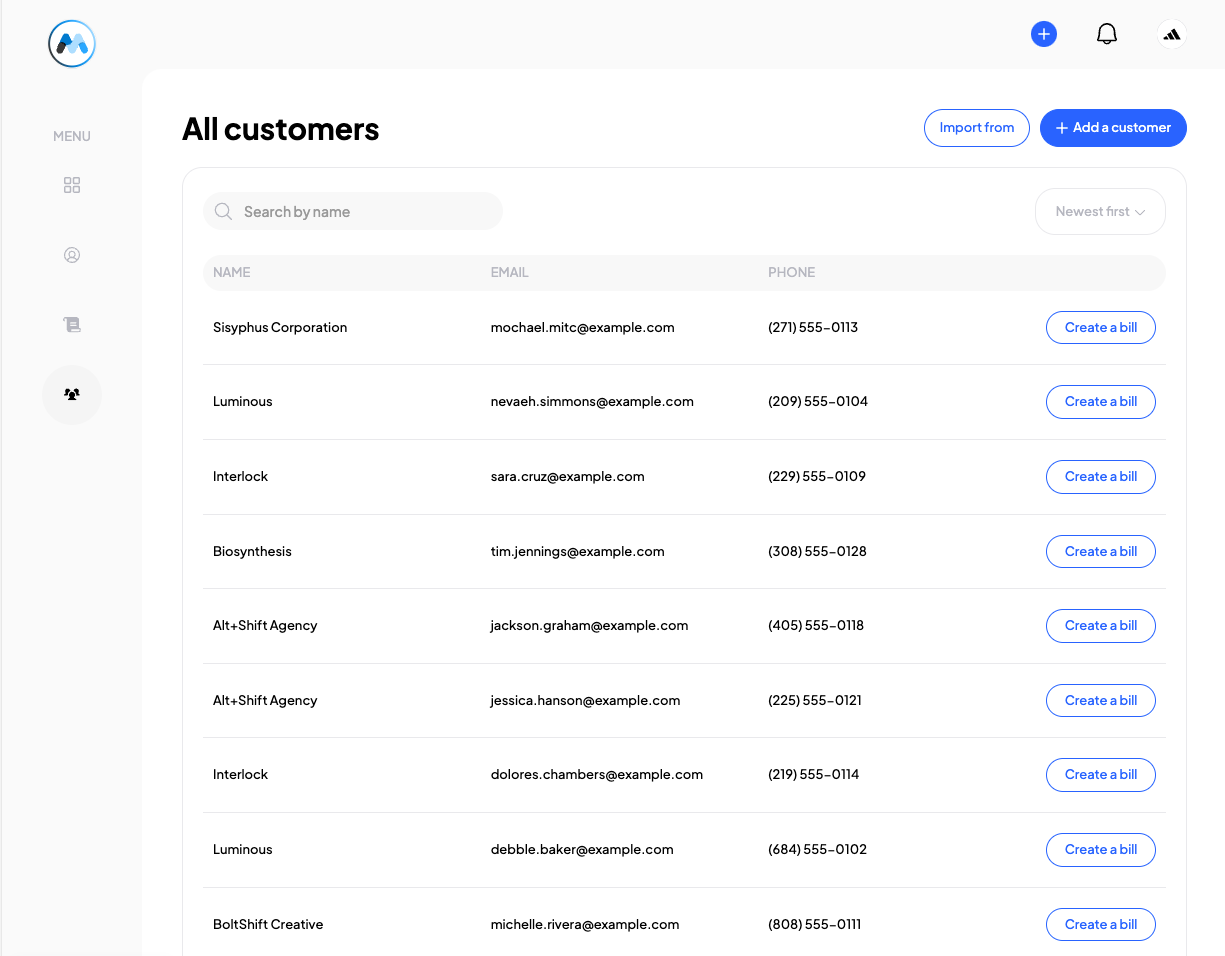Create a bill for dolores.chambers@example.com row
Image resolution: width=1225 pixels, height=956 pixels.
(1101, 775)
